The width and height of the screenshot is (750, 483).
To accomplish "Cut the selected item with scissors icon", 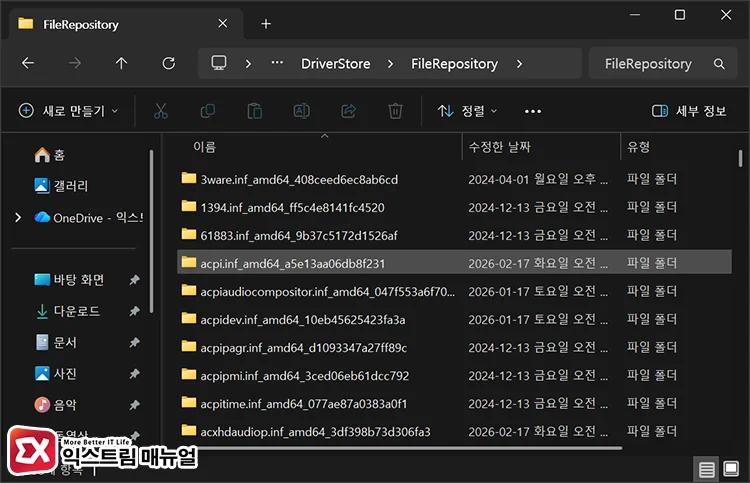I will point(161,111).
